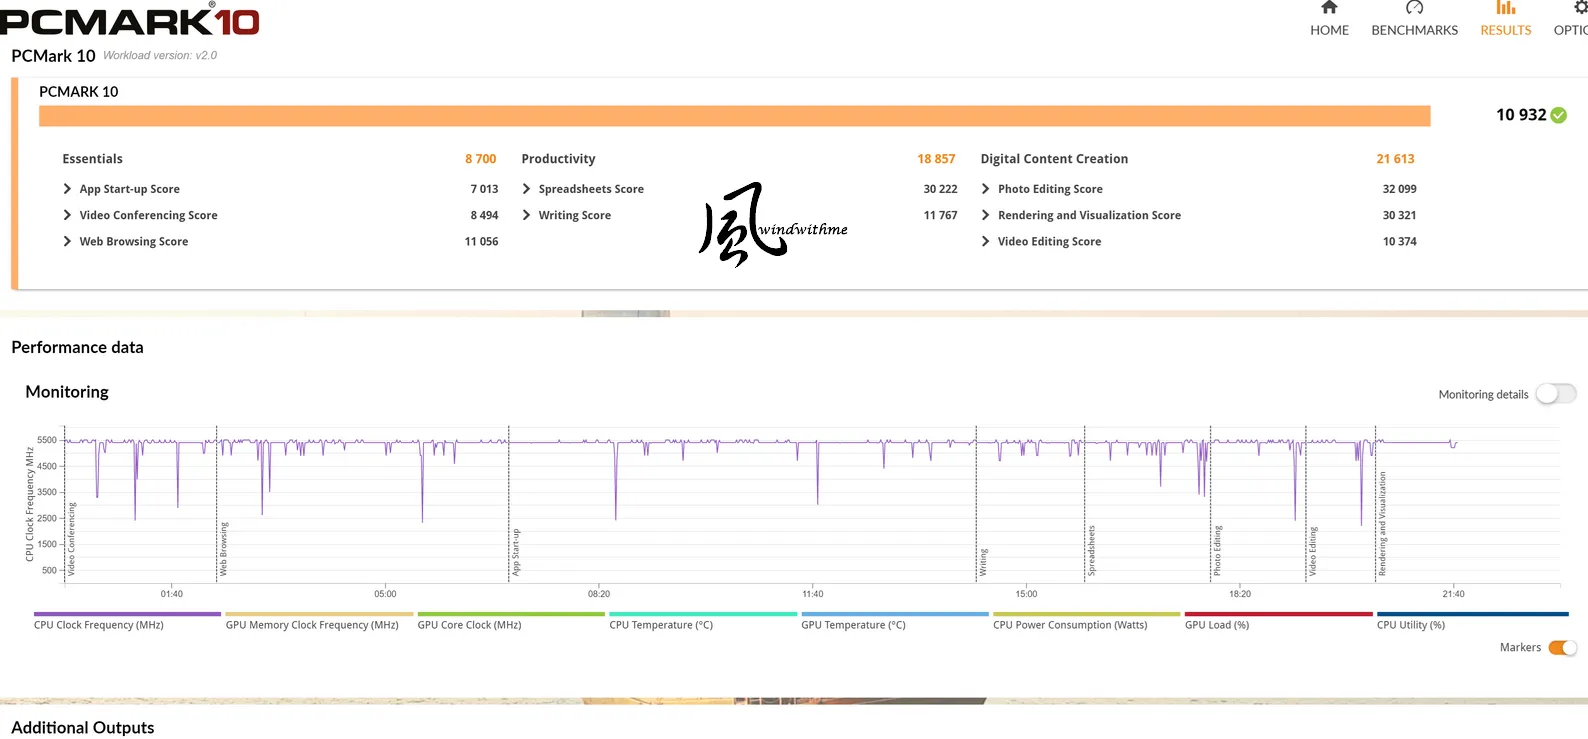Click the Additional Outputs heading
Image resolution: width=1588 pixels, height=739 pixels.
point(83,728)
